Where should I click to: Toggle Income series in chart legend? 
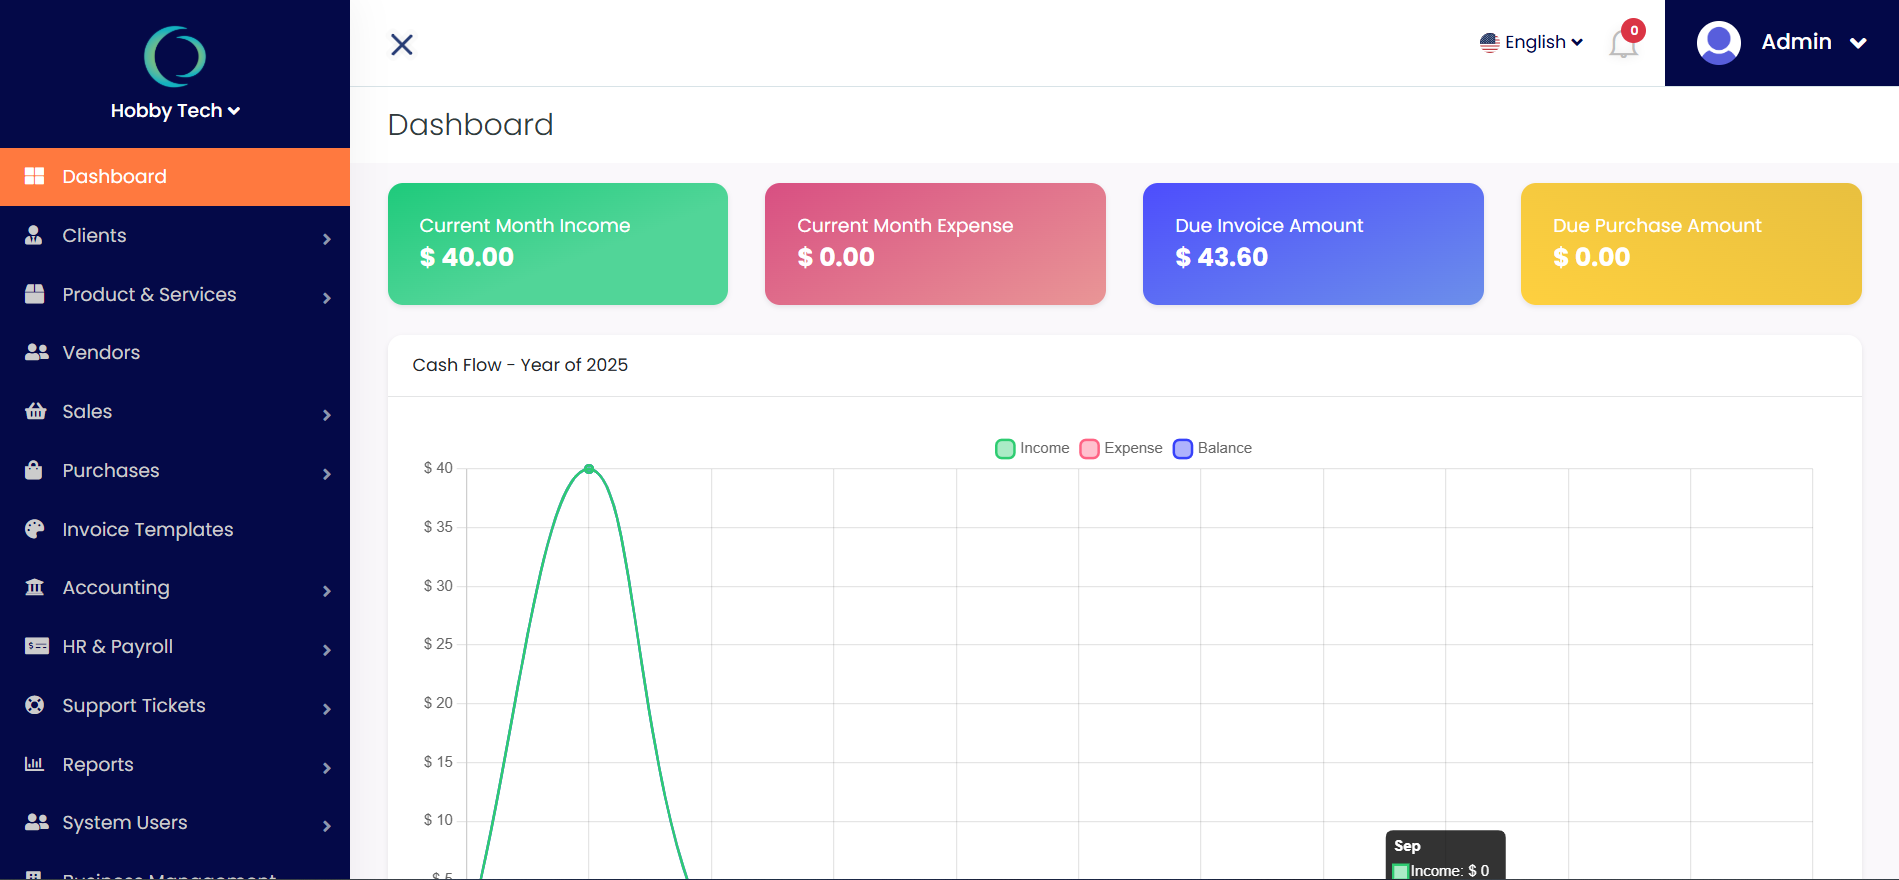point(1032,448)
